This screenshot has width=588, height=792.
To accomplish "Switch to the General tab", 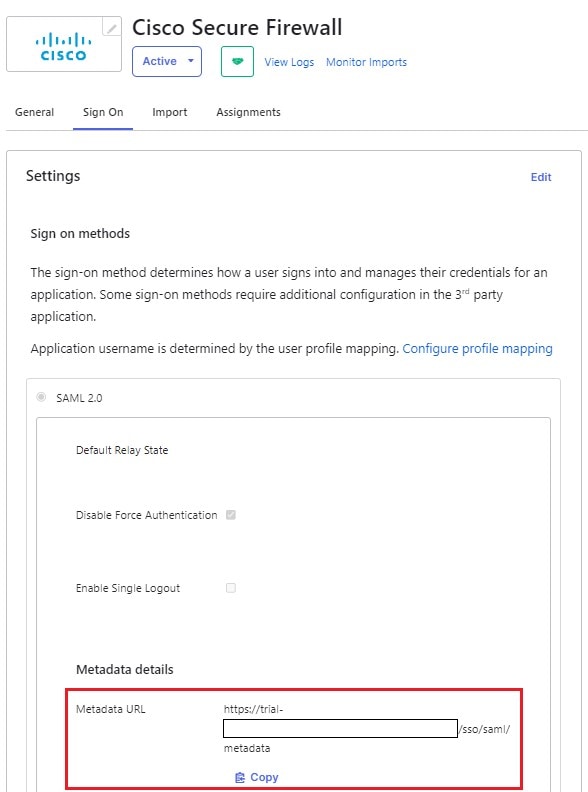I will pyautogui.click(x=34, y=112).
